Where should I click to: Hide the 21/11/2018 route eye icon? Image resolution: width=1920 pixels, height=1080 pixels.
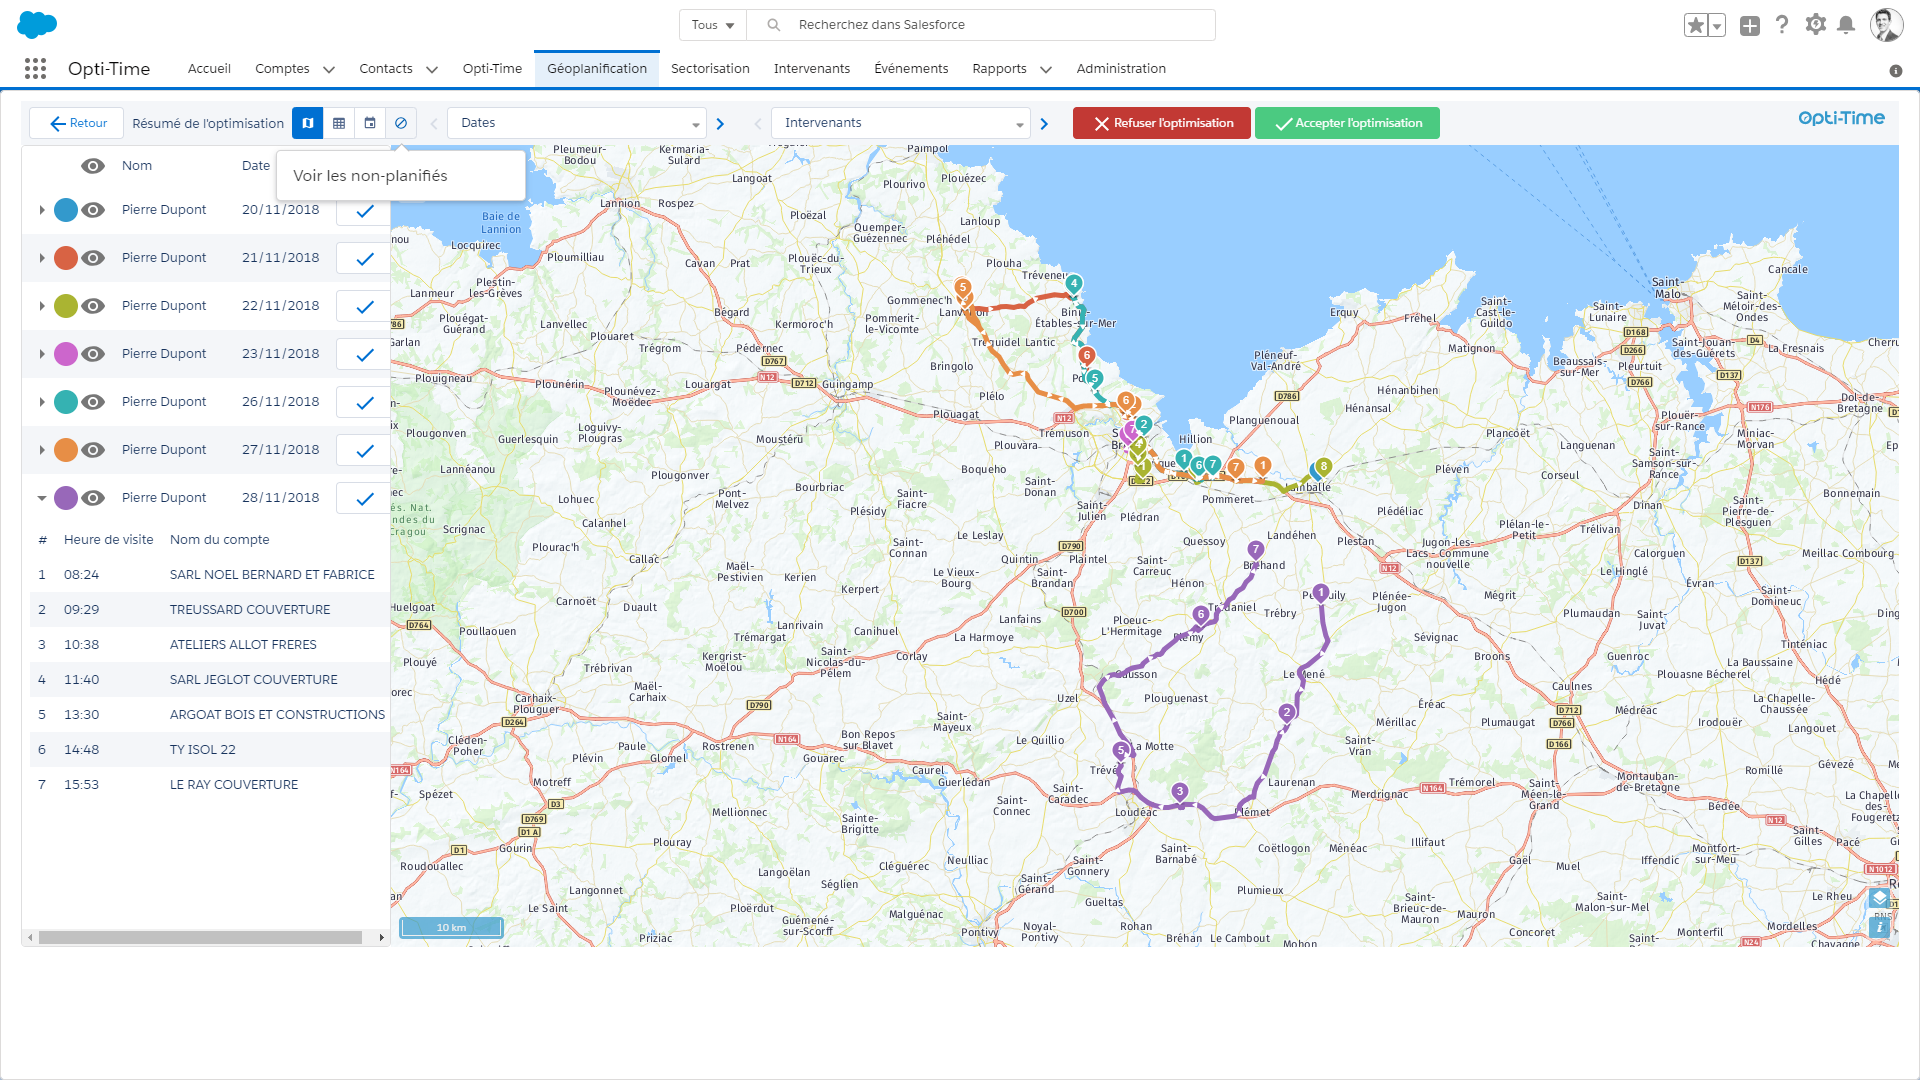coord(93,258)
